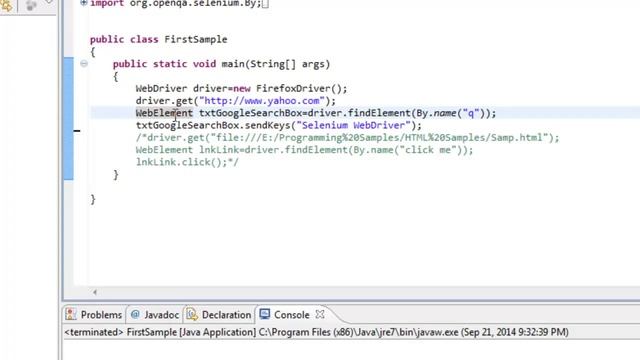This screenshot has height=360, width=640.
Task: Click the "Selenium WebDriver" string literal
Action: (x=353, y=125)
